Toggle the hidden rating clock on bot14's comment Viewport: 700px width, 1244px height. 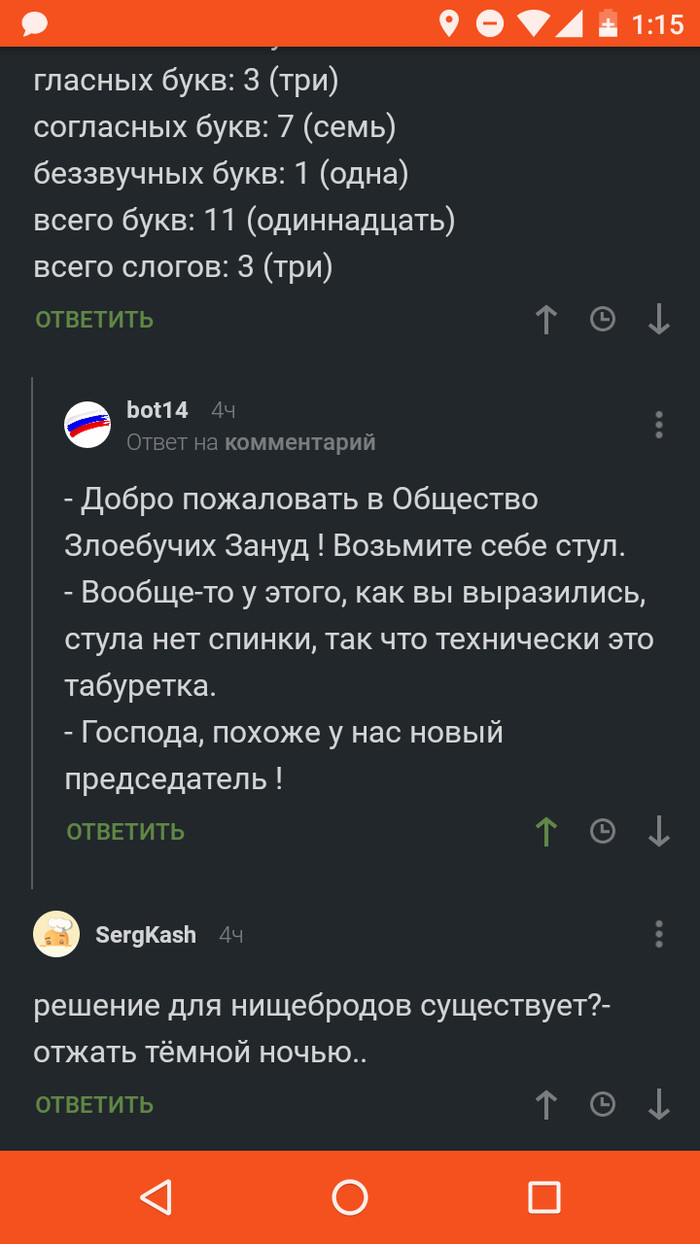(602, 831)
